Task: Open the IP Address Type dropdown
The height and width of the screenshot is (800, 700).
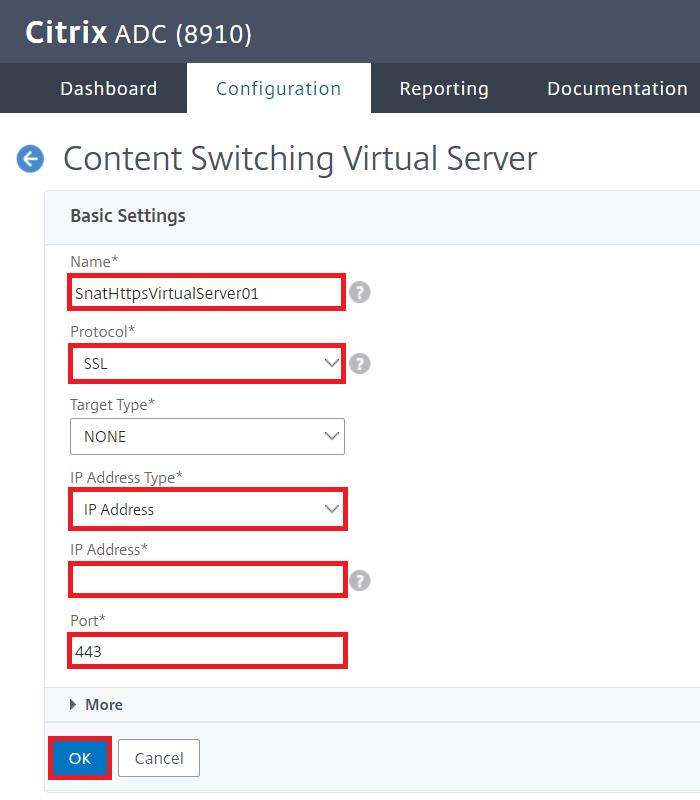Action: 207,509
